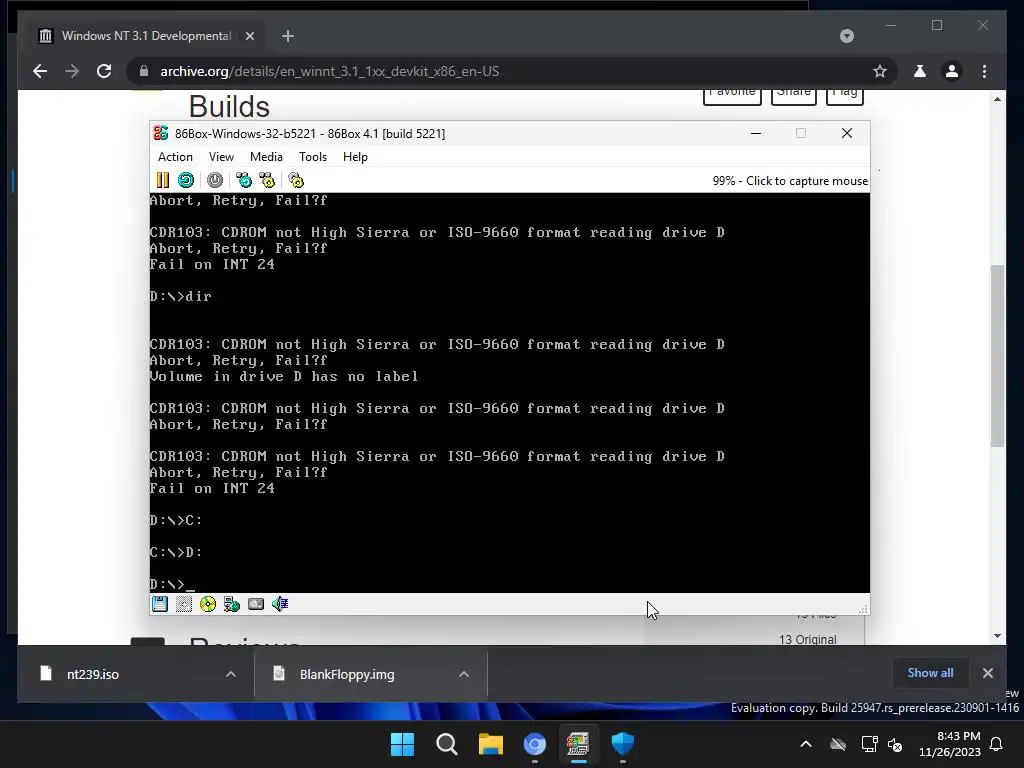The width and height of the screenshot is (1024, 768).
Task: Select the Windows NT 3.1 Developmental browser tab
Action: coord(145,36)
